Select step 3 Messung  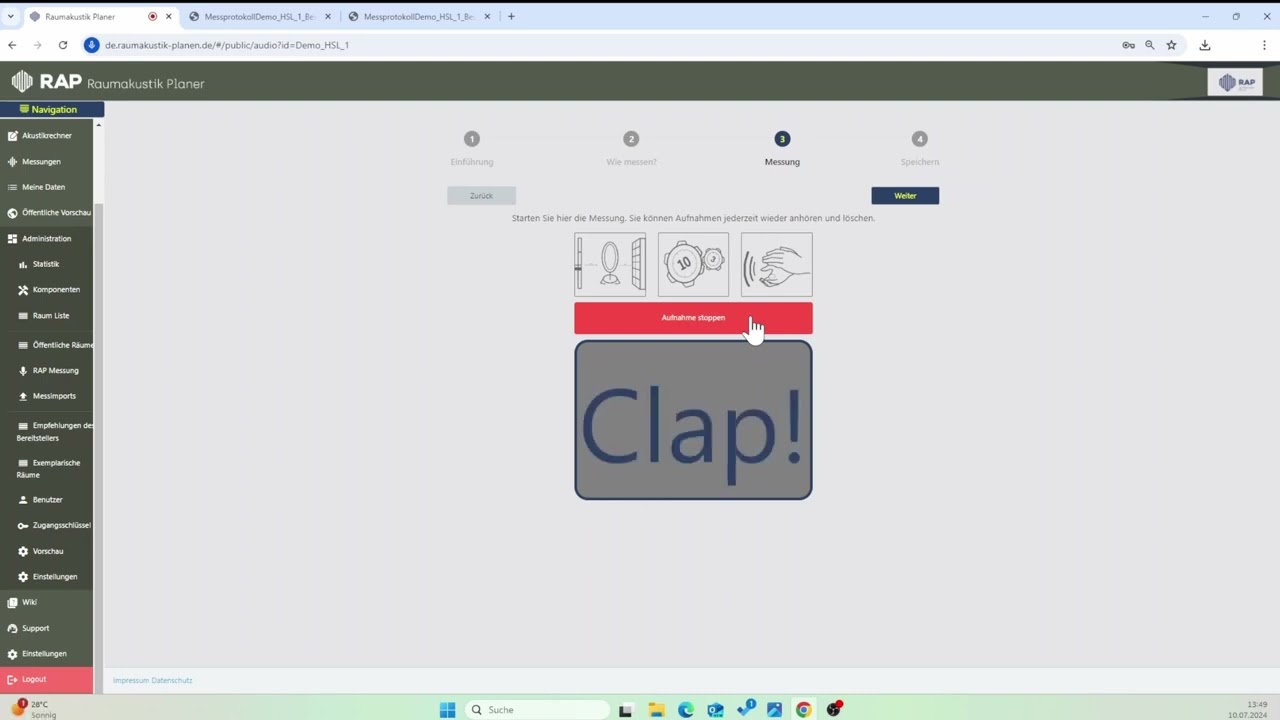(x=782, y=148)
